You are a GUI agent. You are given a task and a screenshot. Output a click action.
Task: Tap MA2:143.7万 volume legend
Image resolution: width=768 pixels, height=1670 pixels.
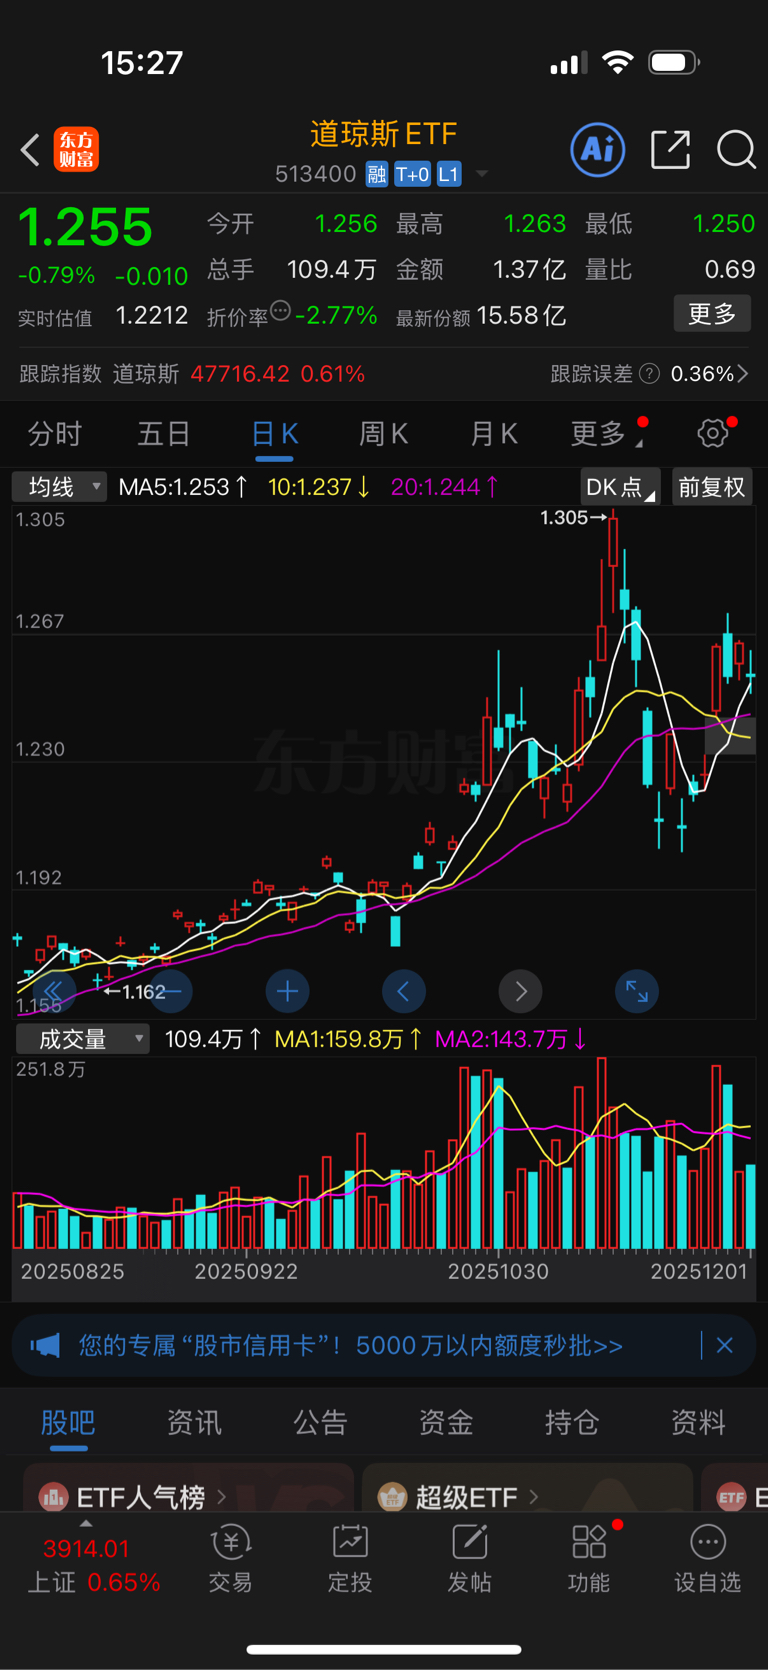pos(511,1039)
